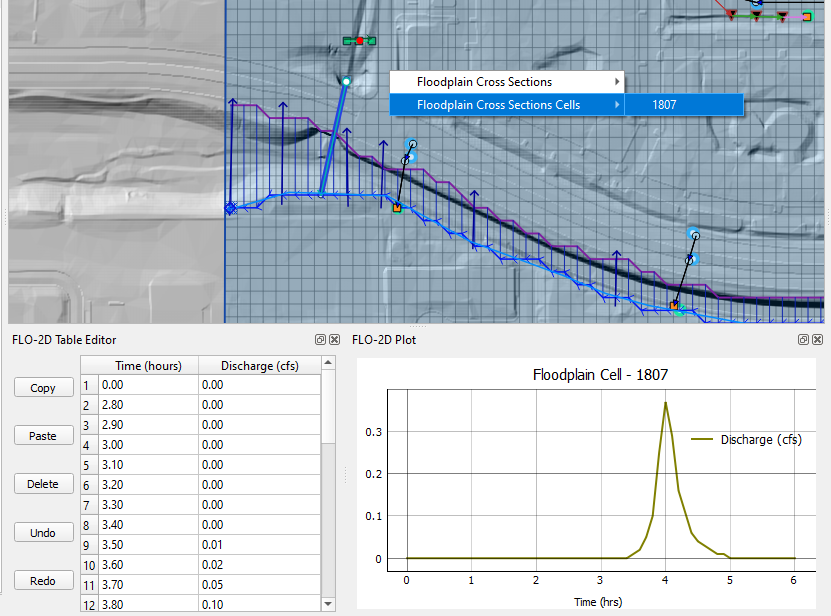Float the FLO-2D Table Editor panel
Viewport: 831px width, 616px height.
pyautogui.click(x=320, y=340)
